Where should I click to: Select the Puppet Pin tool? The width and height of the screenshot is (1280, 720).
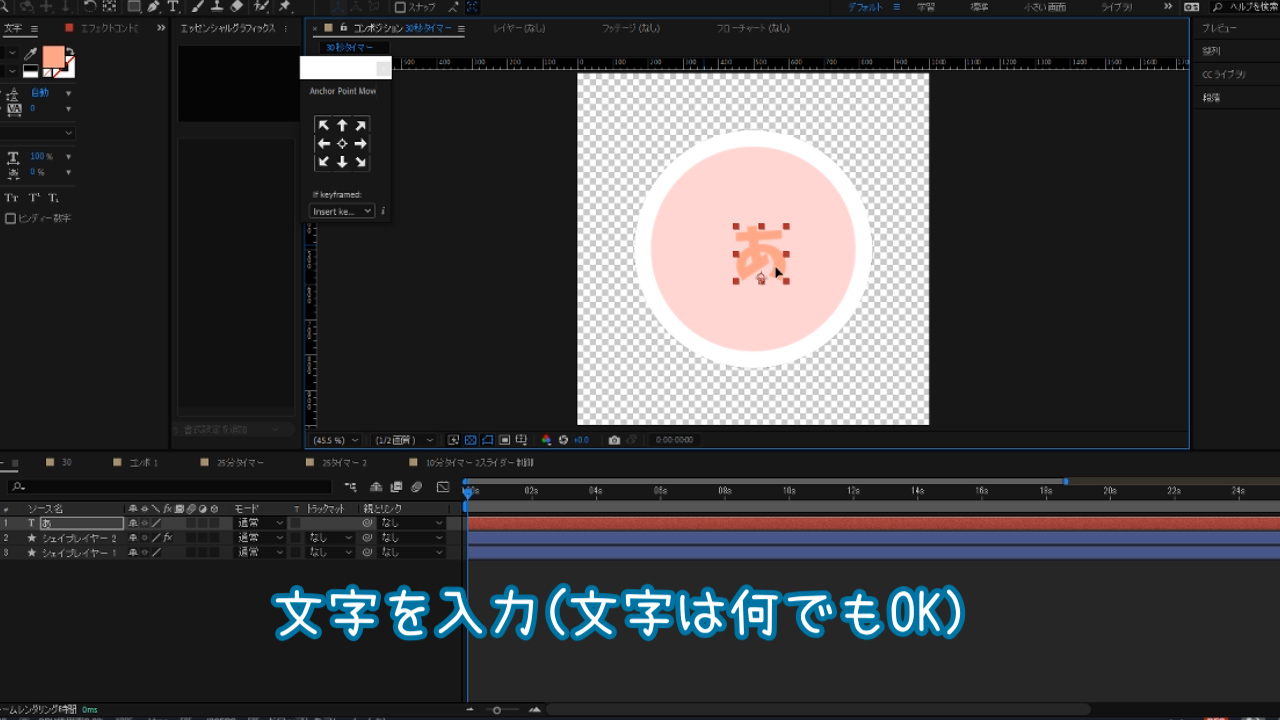pos(285,6)
